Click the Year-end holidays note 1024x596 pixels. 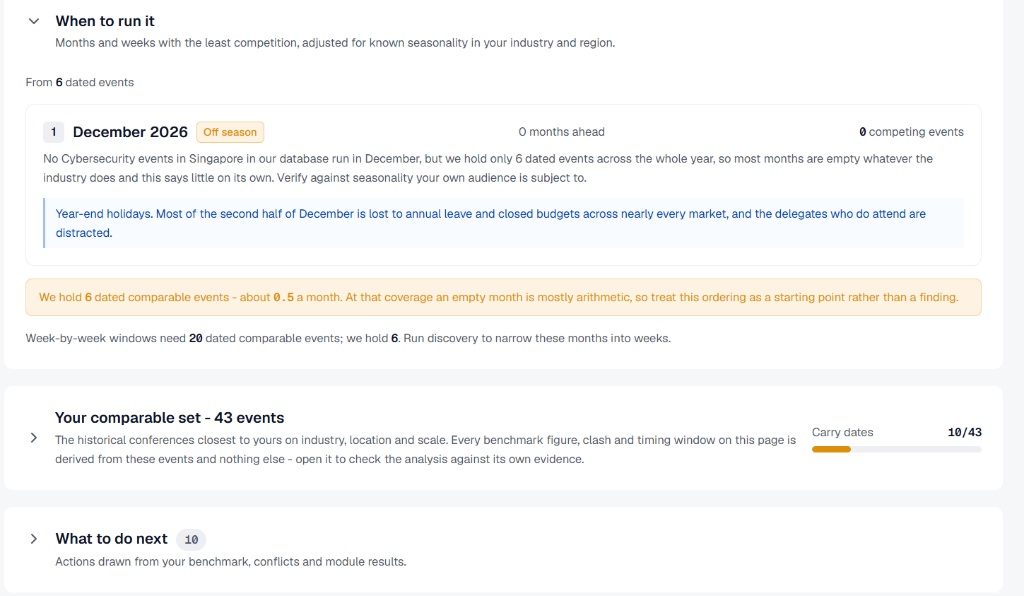tap(504, 223)
